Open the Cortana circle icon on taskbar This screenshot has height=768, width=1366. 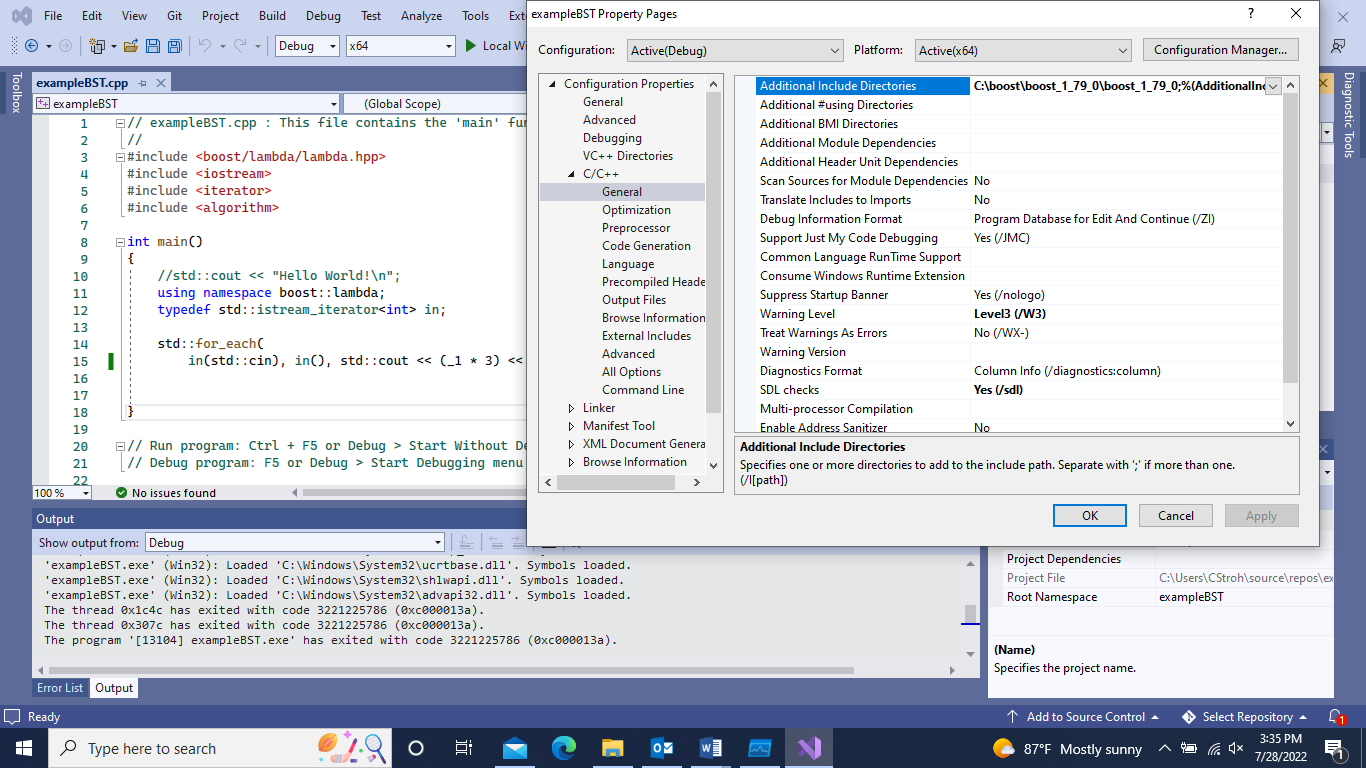pos(416,748)
